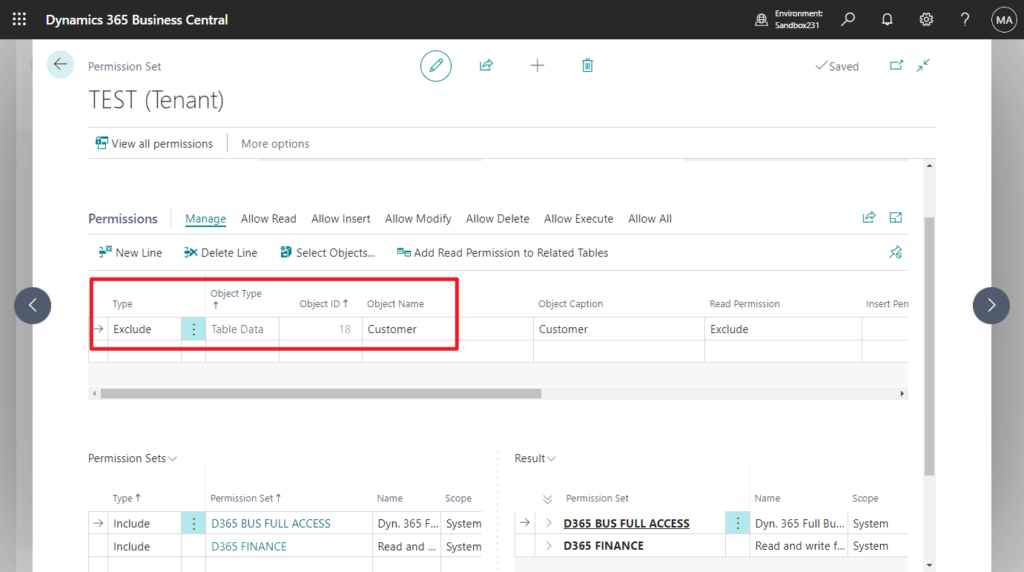The width and height of the screenshot is (1024, 572).
Task: Click the page scroll up arrow
Action: coord(929,166)
